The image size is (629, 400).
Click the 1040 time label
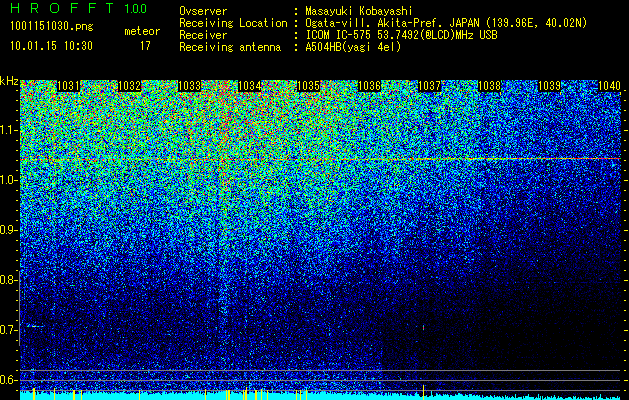pyautogui.click(x=609, y=86)
